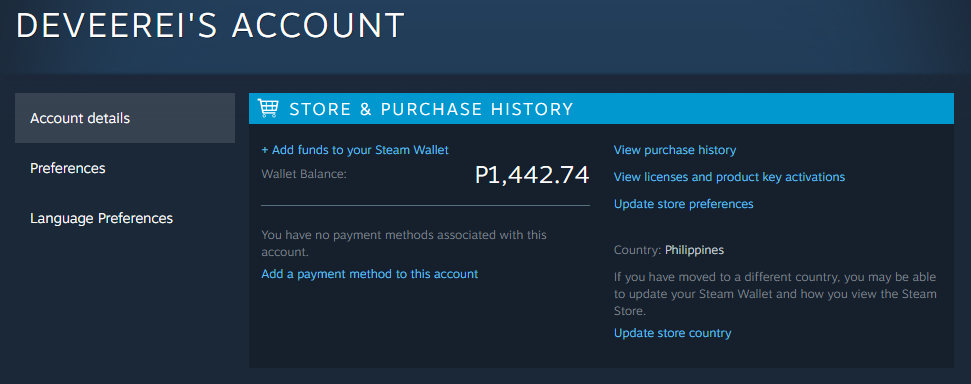Click the Store & Purchase History heading
This screenshot has height=384, width=971.
point(431,109)
